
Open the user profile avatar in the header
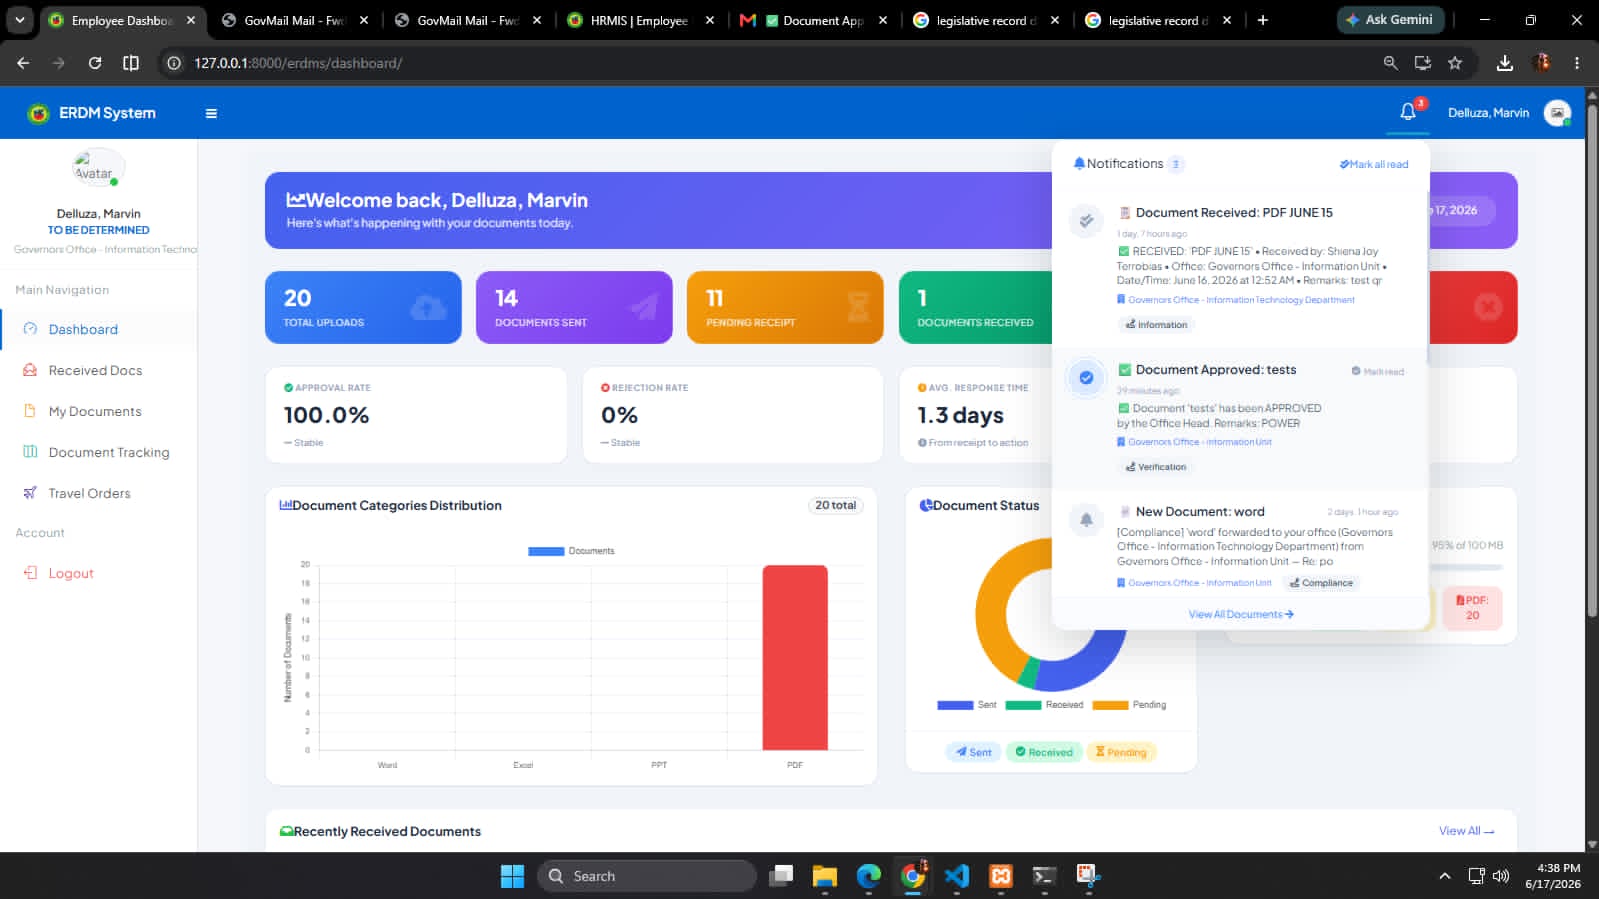coord(1557,113)
